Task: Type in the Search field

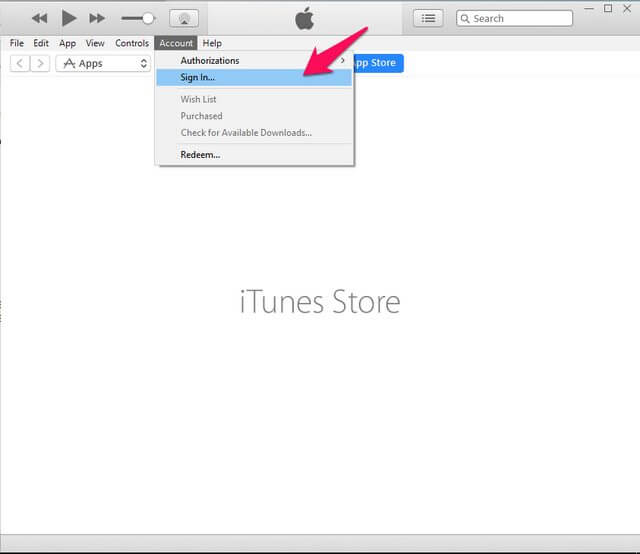Action: (520, 18)
